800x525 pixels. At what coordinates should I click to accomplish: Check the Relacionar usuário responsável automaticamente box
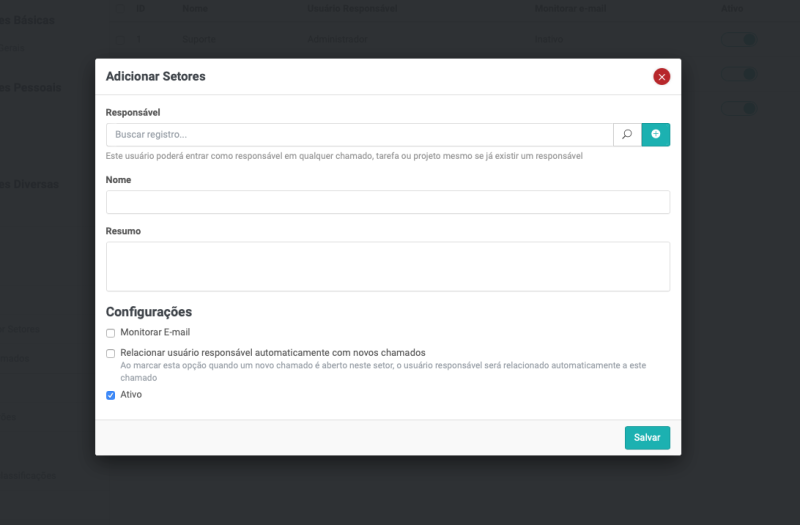click(111, 354)
